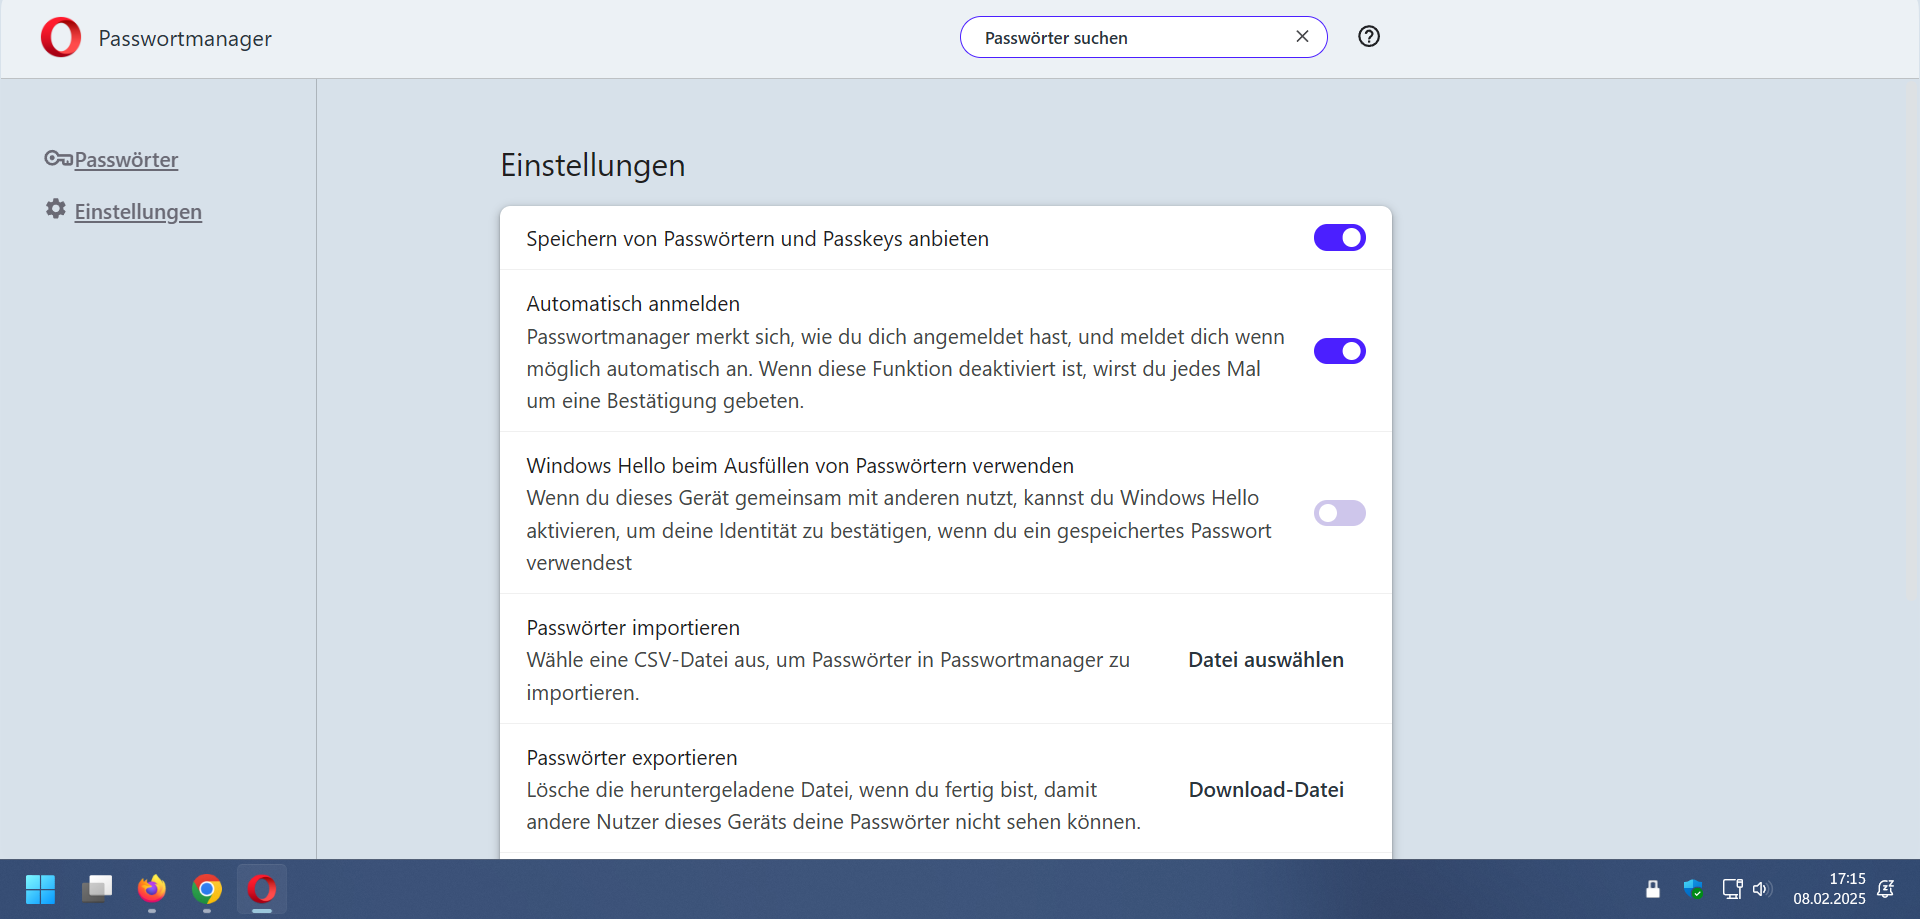
Task: Click the key icon beside Passwörter
Action: tap(57, 159)
